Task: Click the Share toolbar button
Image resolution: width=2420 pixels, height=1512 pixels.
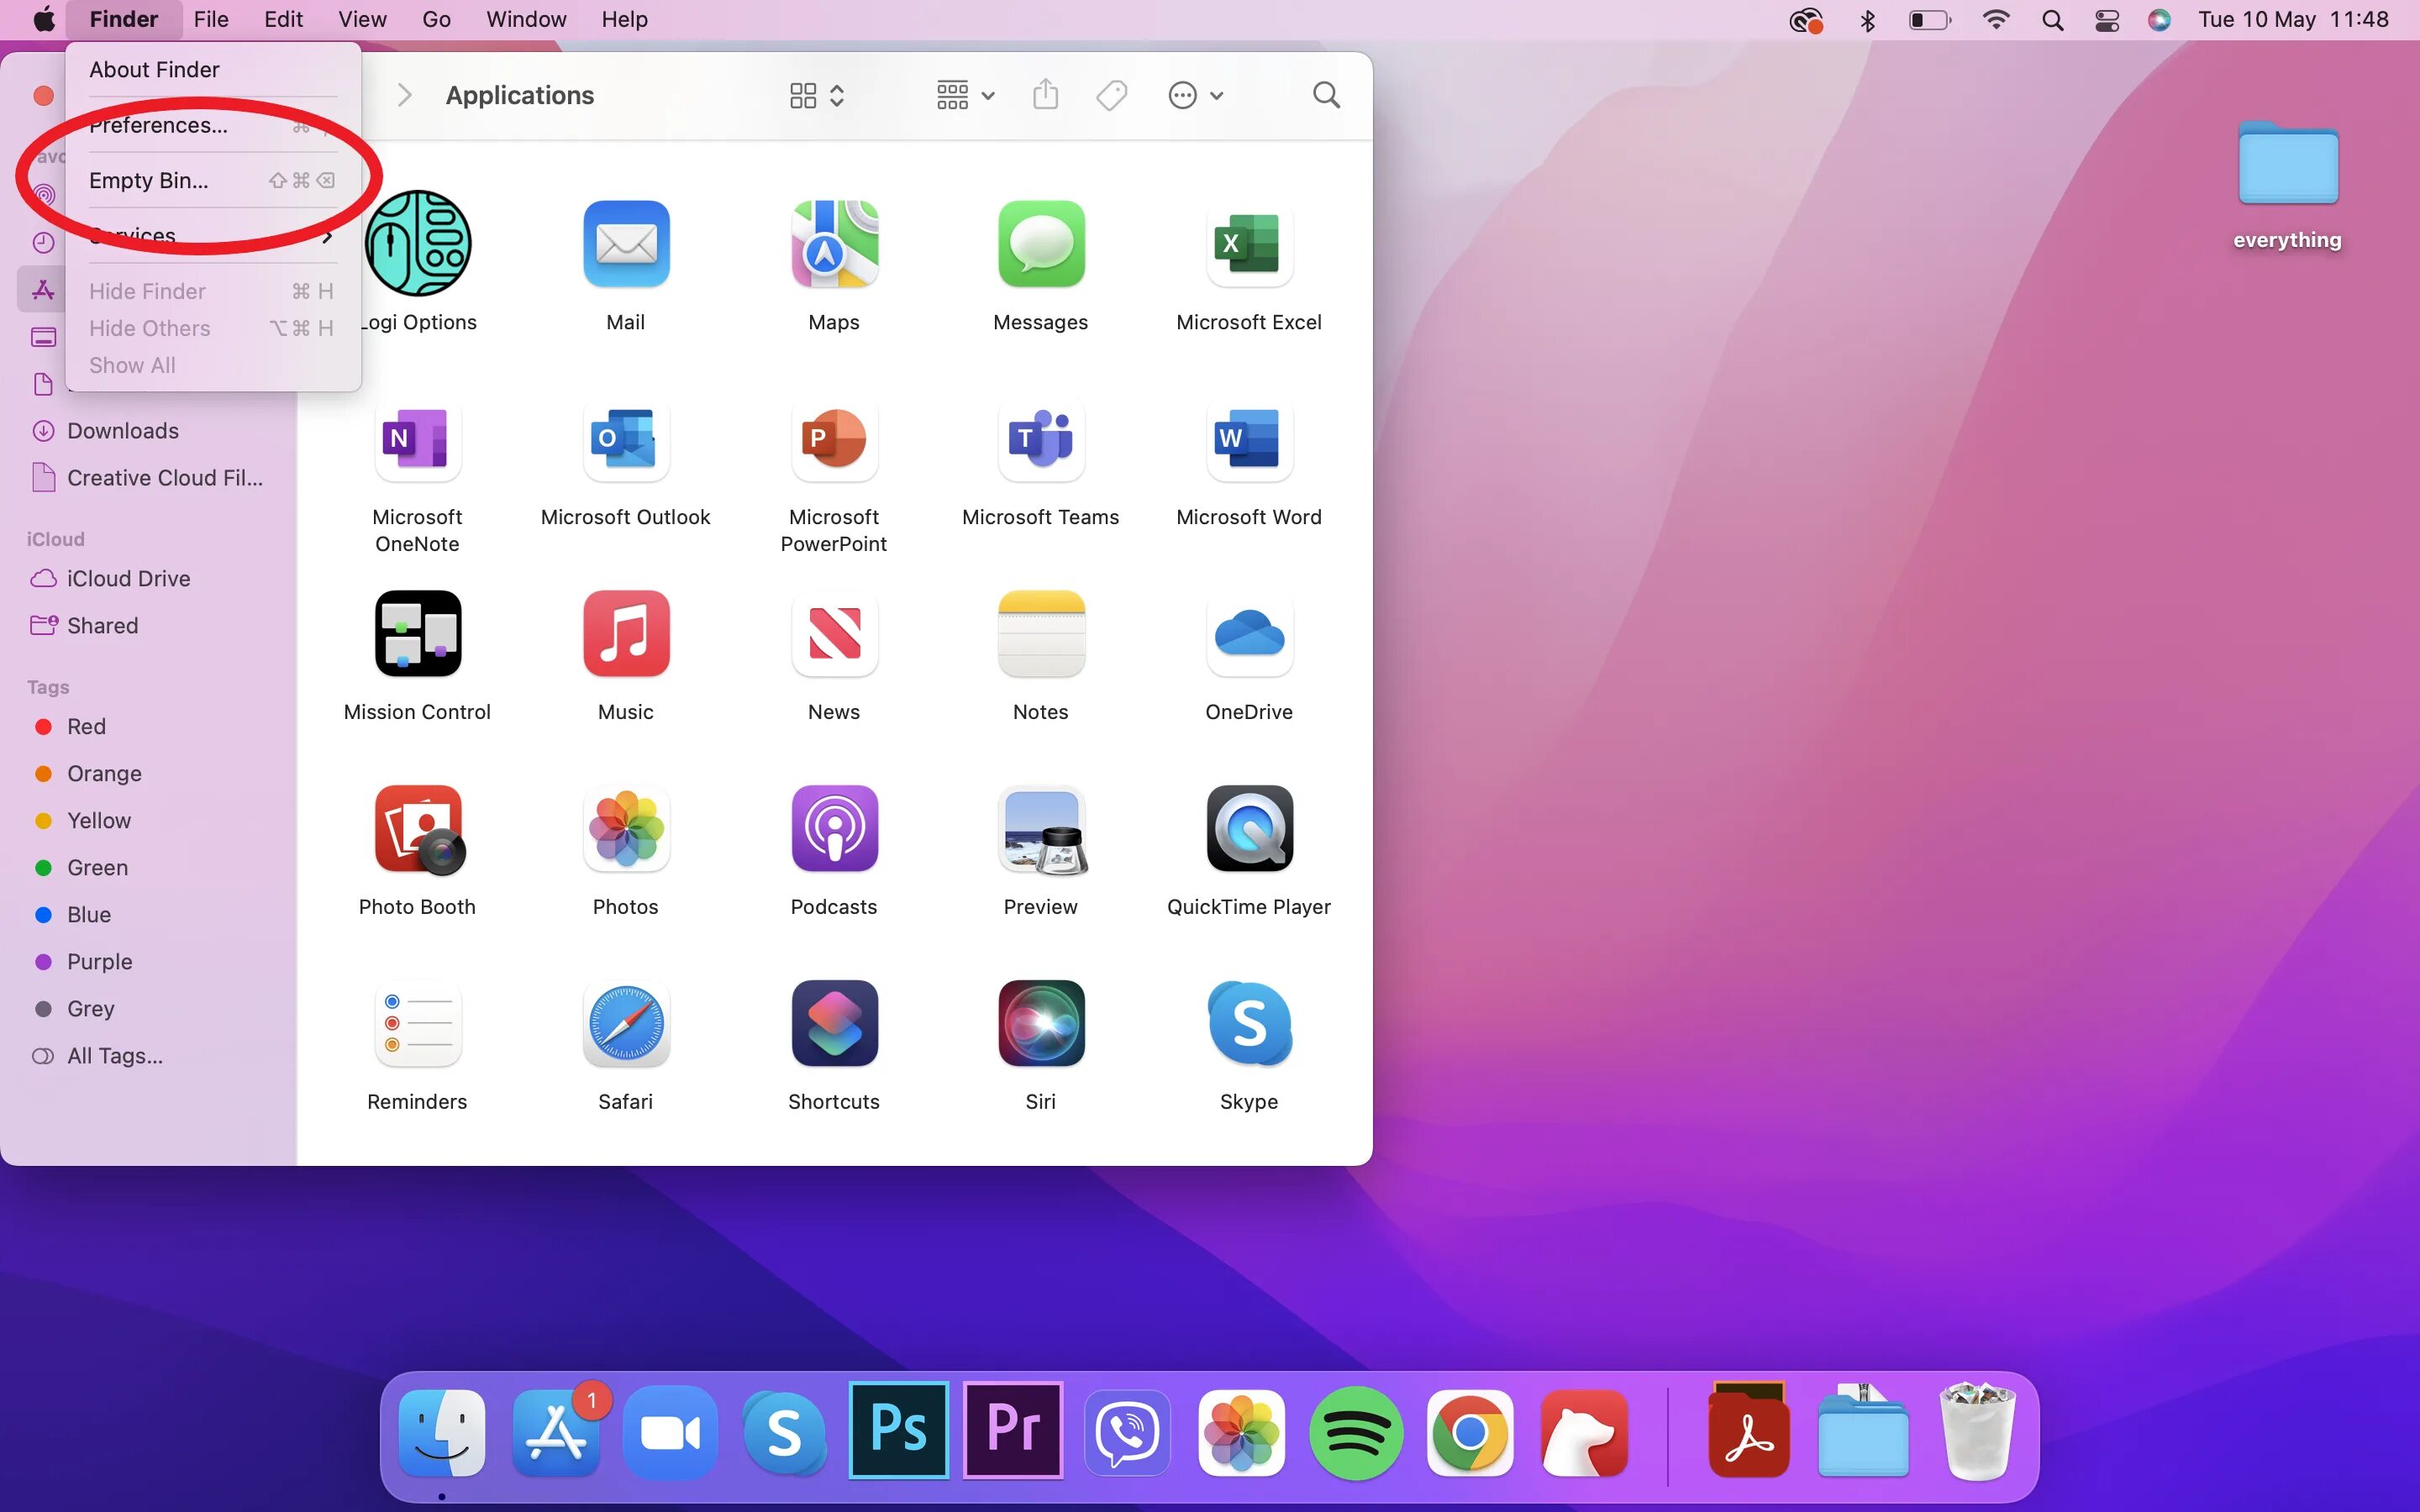Action: point(1045,95)
